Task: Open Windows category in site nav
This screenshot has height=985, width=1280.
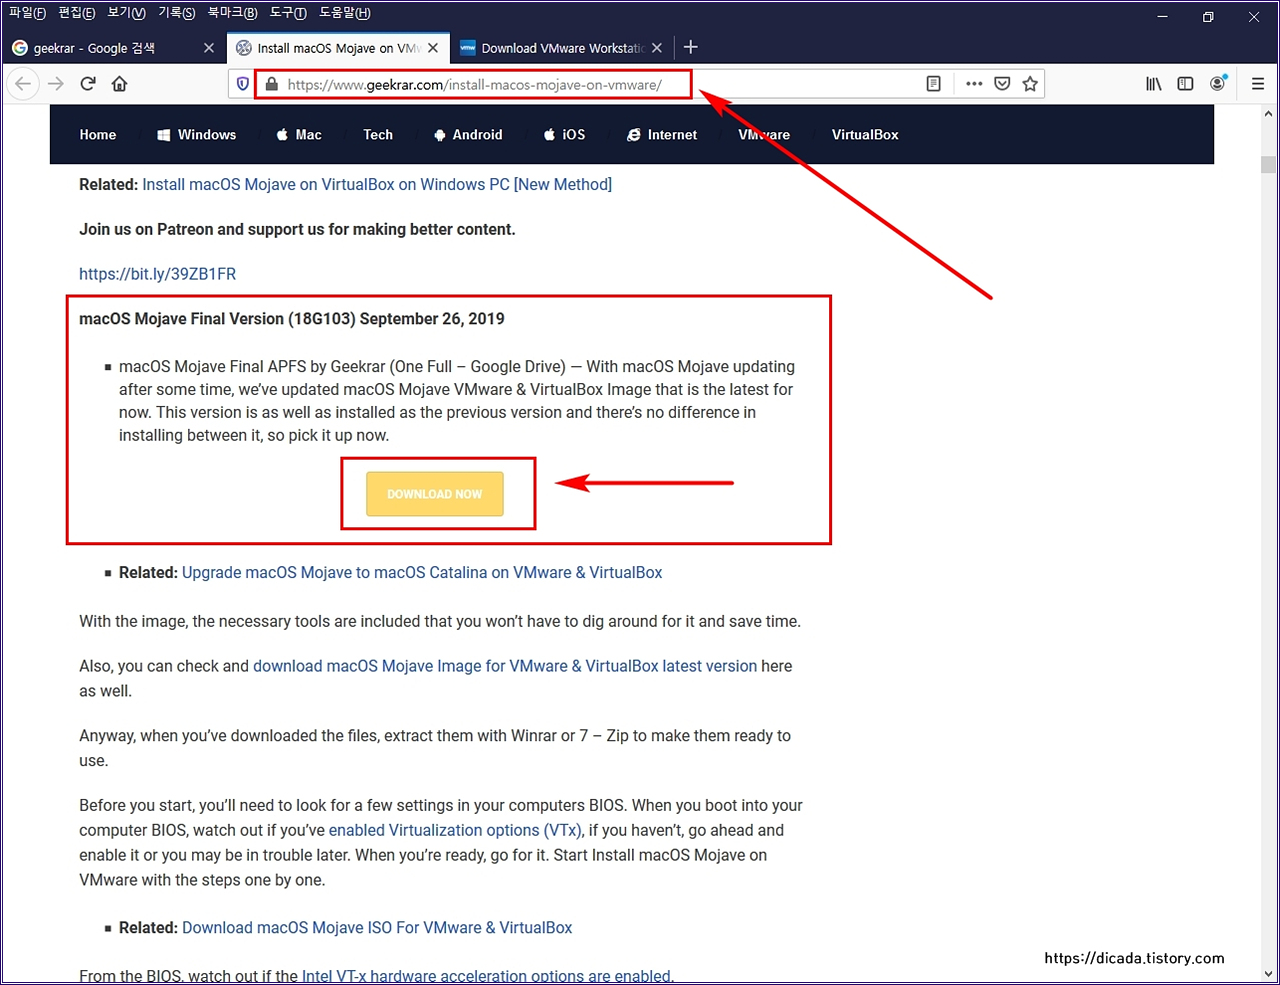Action: (197, 135)
